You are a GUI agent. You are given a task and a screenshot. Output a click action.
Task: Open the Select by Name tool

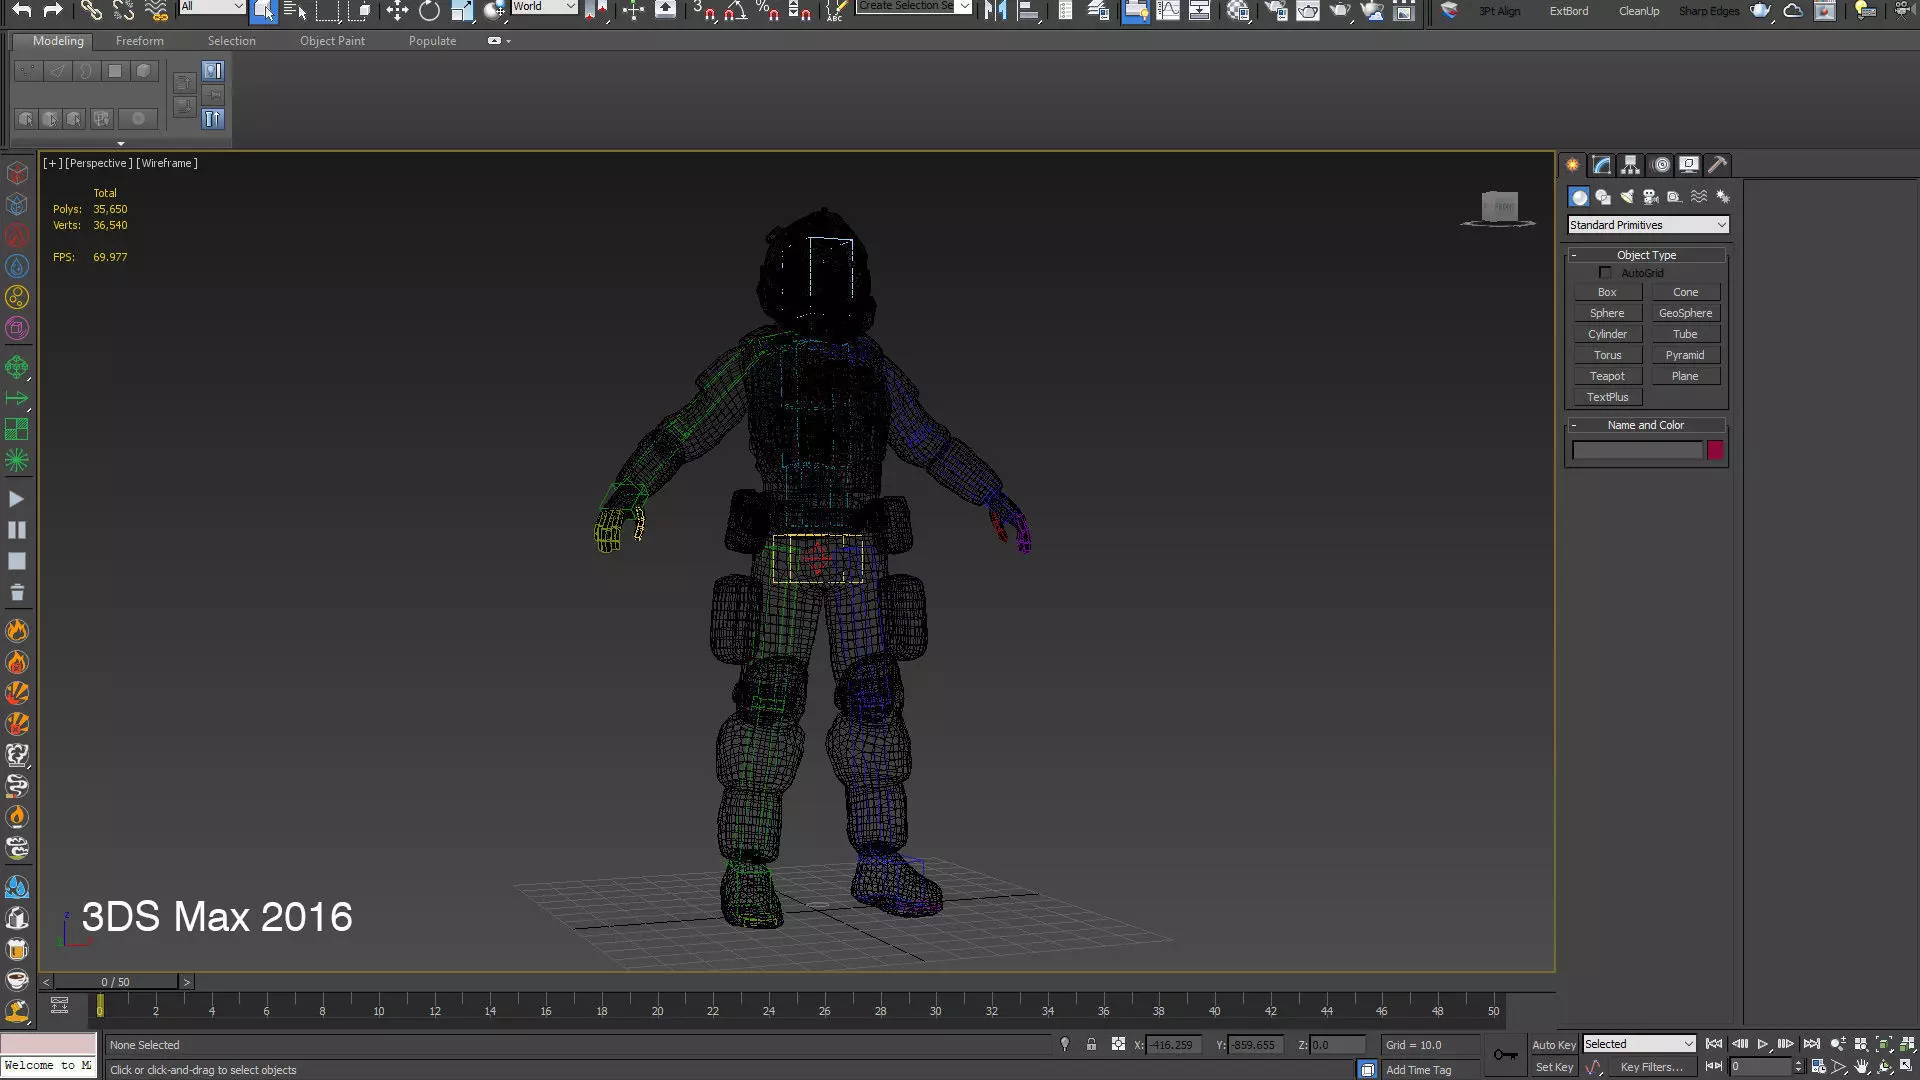(295, 10)
